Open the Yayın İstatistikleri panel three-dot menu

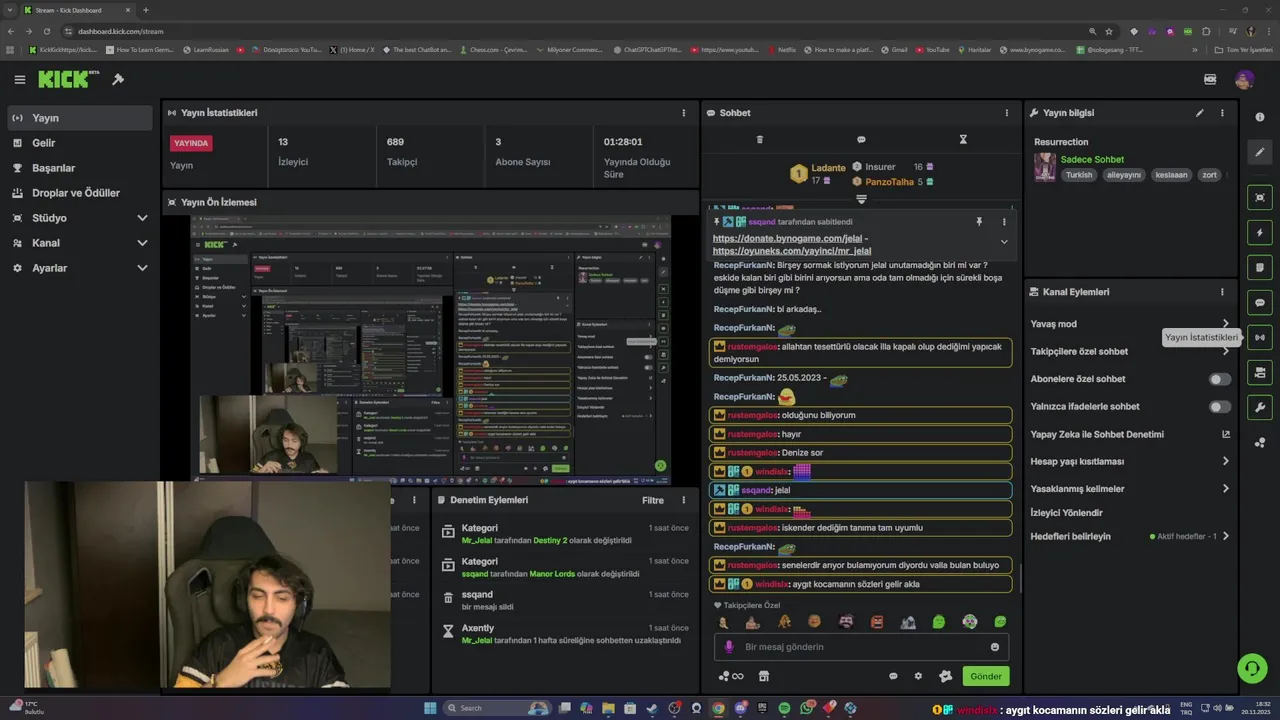pos(684,113)
